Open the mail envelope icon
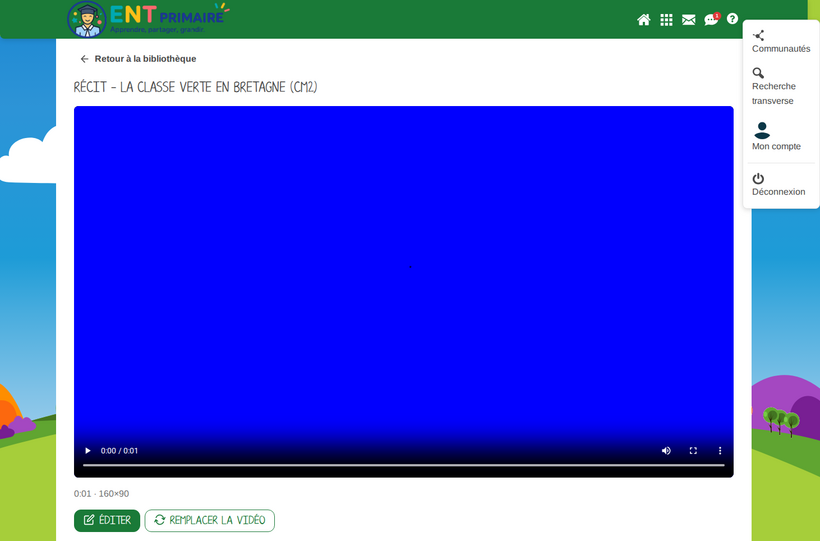The width and height of the screenshot is (820, 541). point(689,20)
